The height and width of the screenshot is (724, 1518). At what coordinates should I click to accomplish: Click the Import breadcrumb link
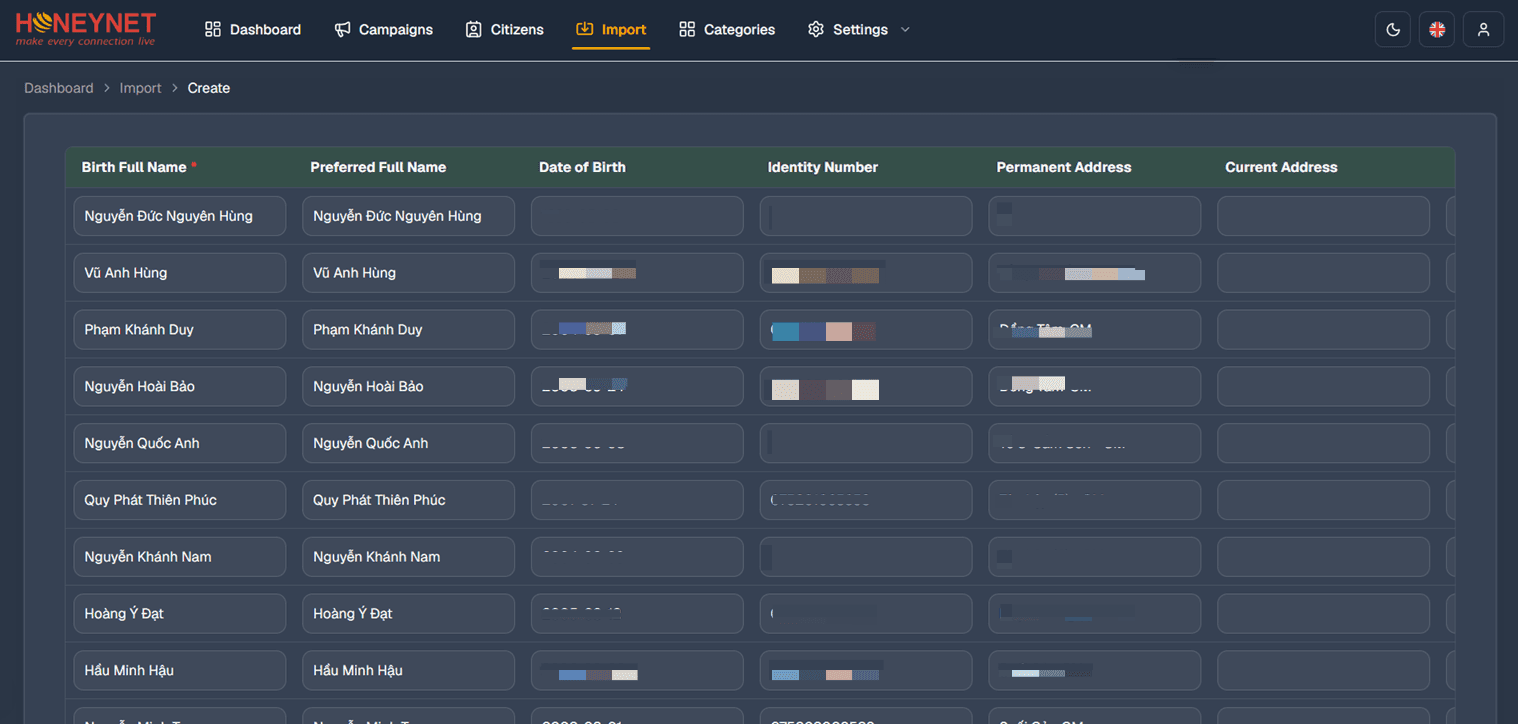tap(140, 88)
